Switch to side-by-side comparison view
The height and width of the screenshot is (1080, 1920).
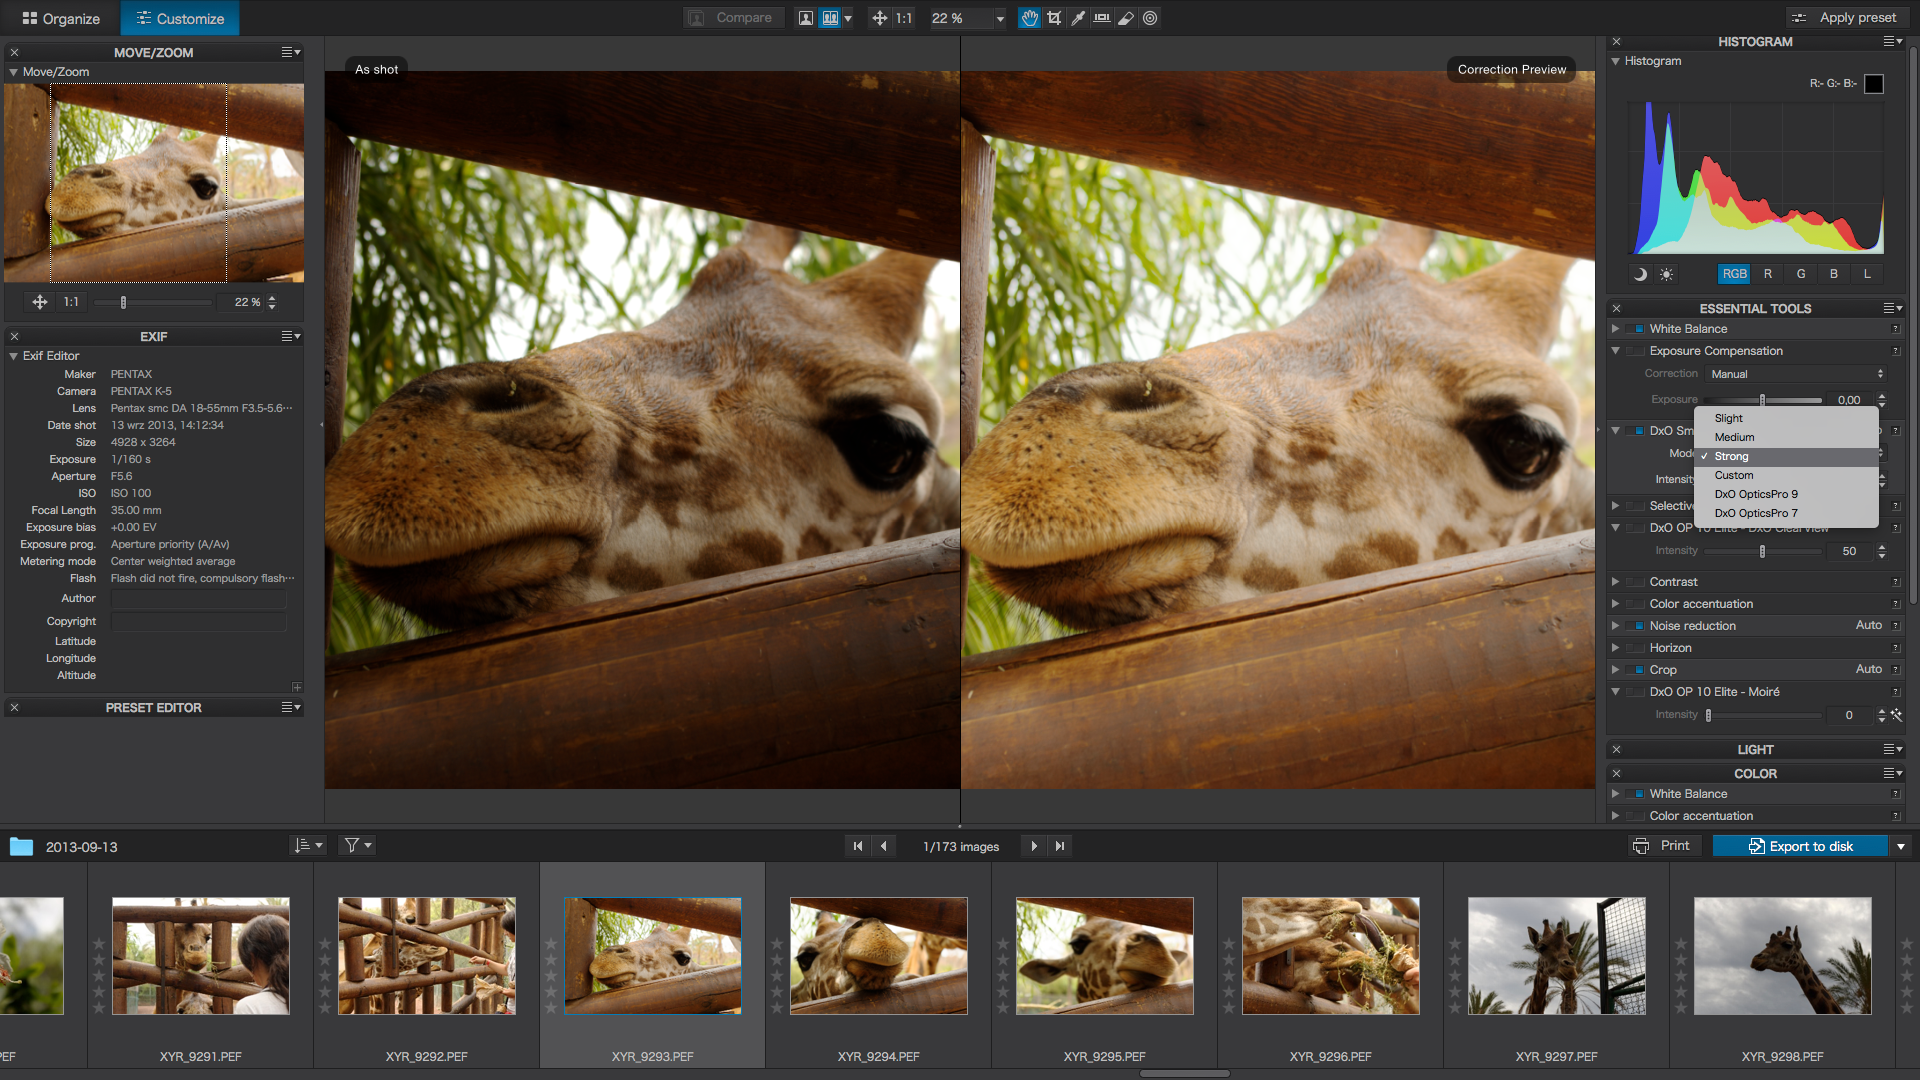coord(829,18)
